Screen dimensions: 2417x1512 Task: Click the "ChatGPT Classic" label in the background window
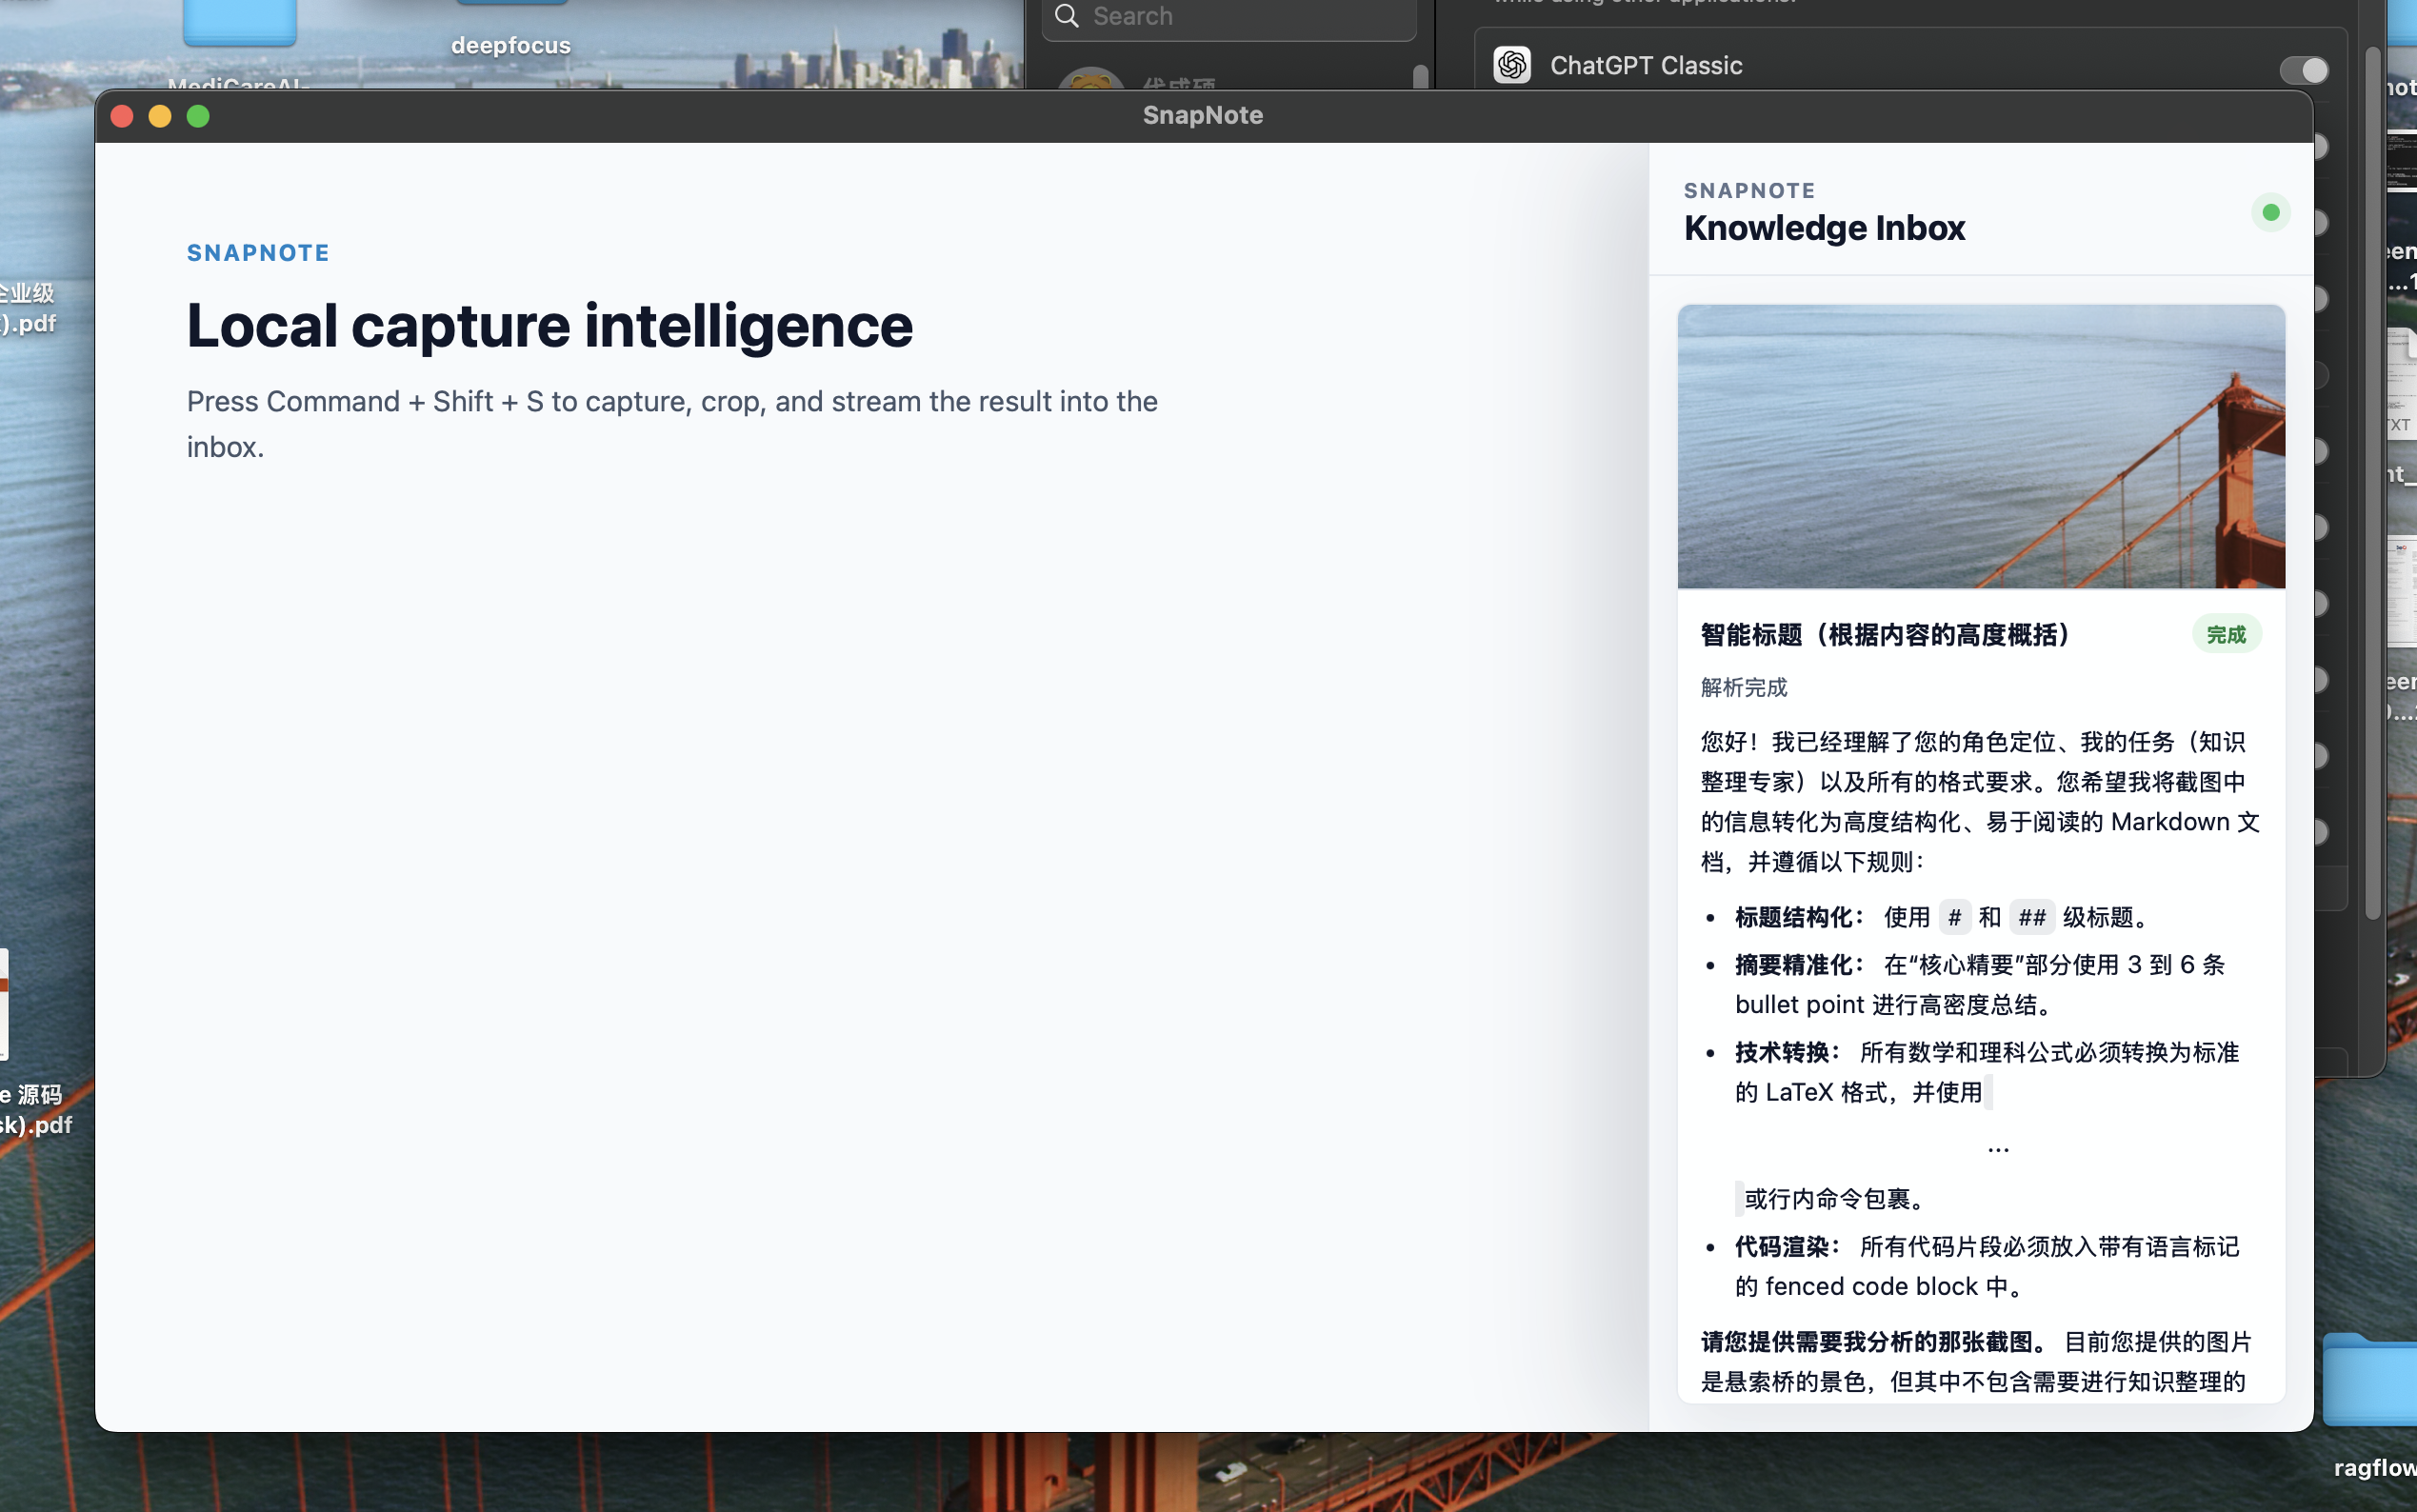pos(1645,66)
